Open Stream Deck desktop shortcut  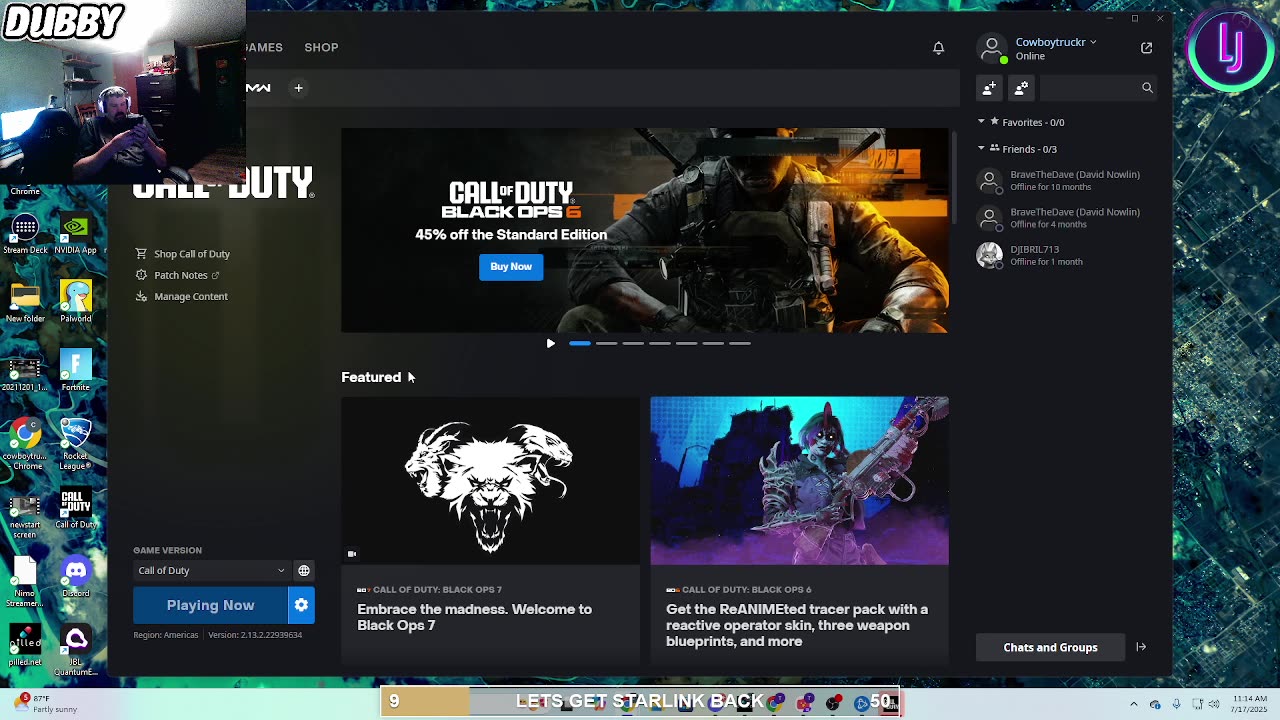[x=25, y=235]
